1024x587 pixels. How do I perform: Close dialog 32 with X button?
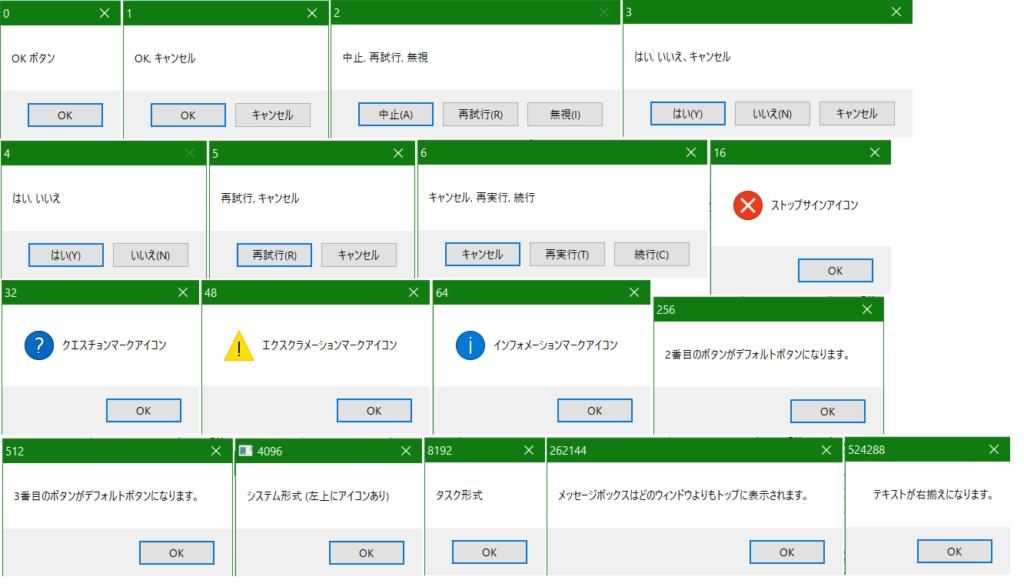tap(183, 293)
